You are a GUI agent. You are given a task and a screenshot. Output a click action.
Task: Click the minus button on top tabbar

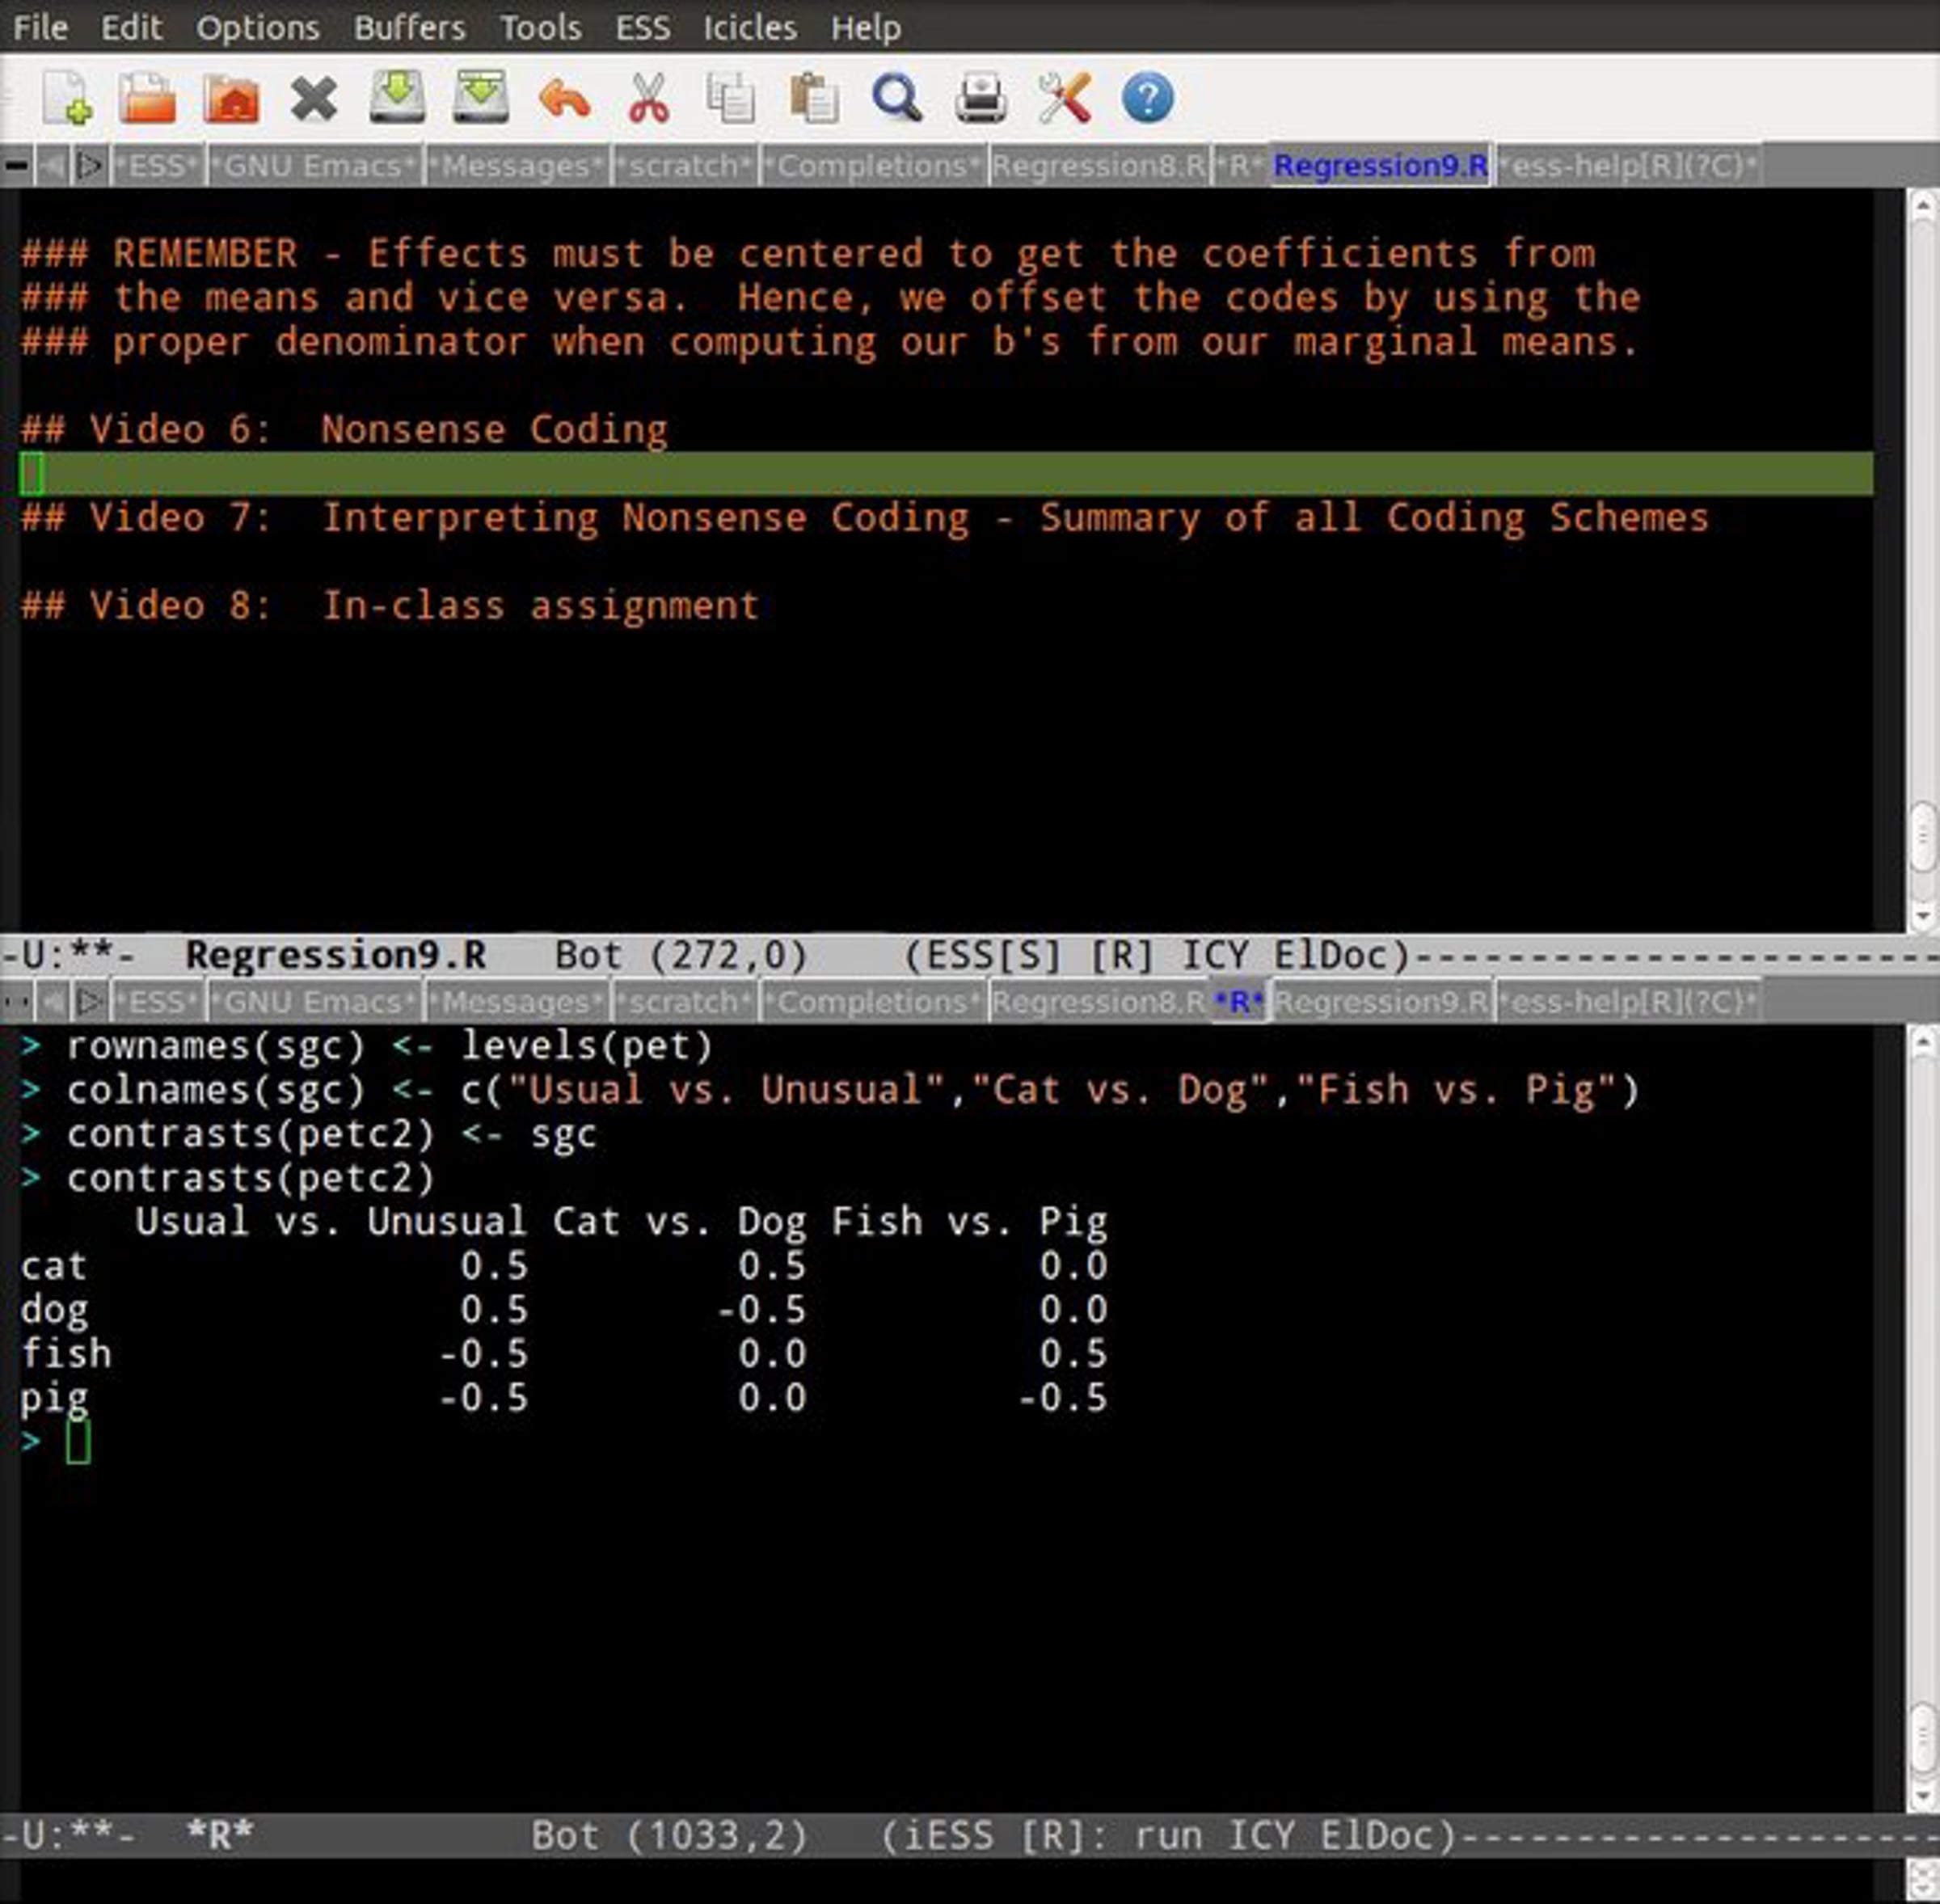[16, 166]
